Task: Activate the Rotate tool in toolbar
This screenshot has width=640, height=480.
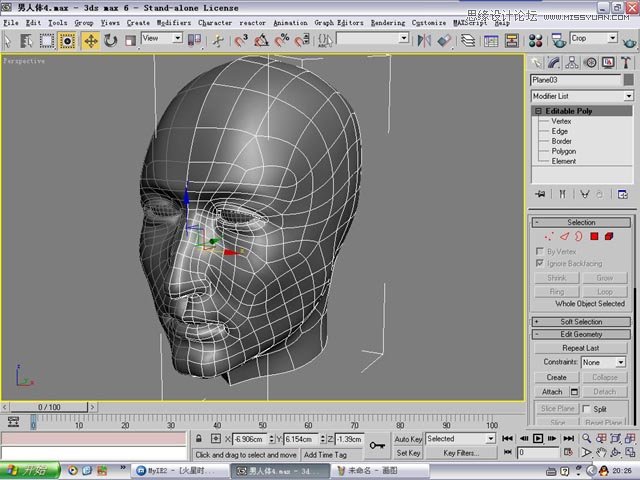Action: [x=110, y=40]
